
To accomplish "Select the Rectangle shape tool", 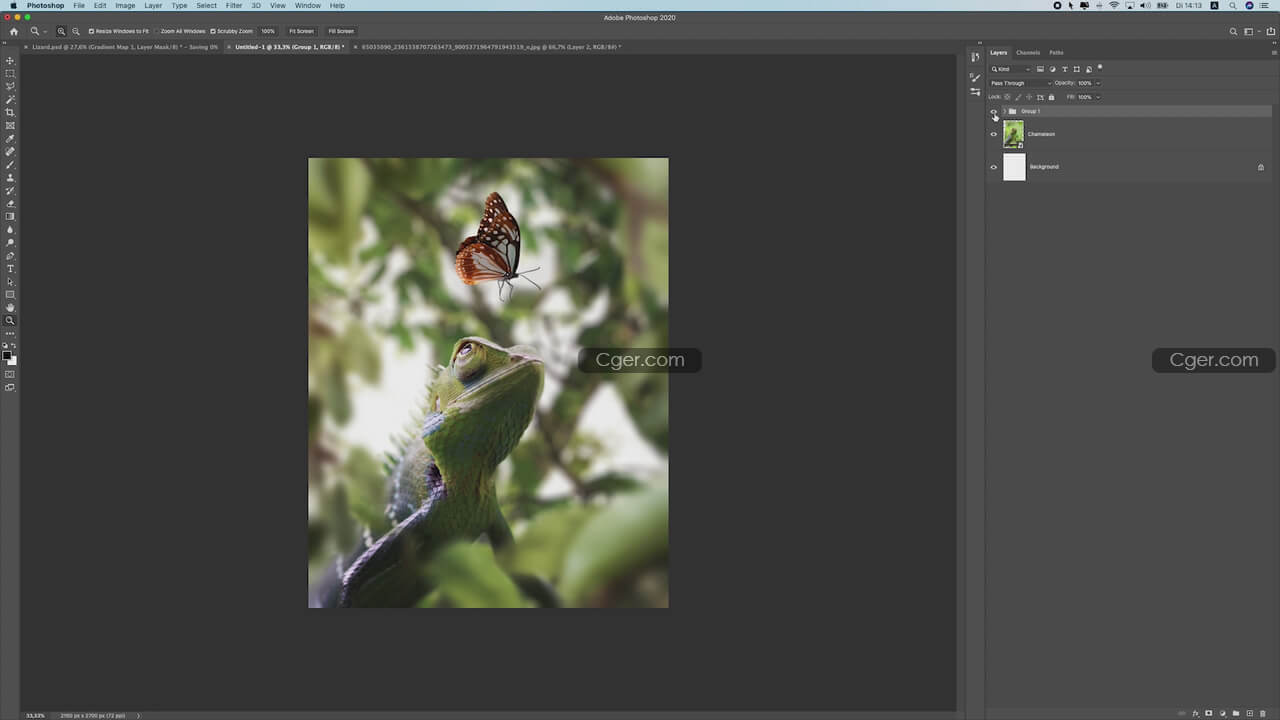I will pos(10,295).
